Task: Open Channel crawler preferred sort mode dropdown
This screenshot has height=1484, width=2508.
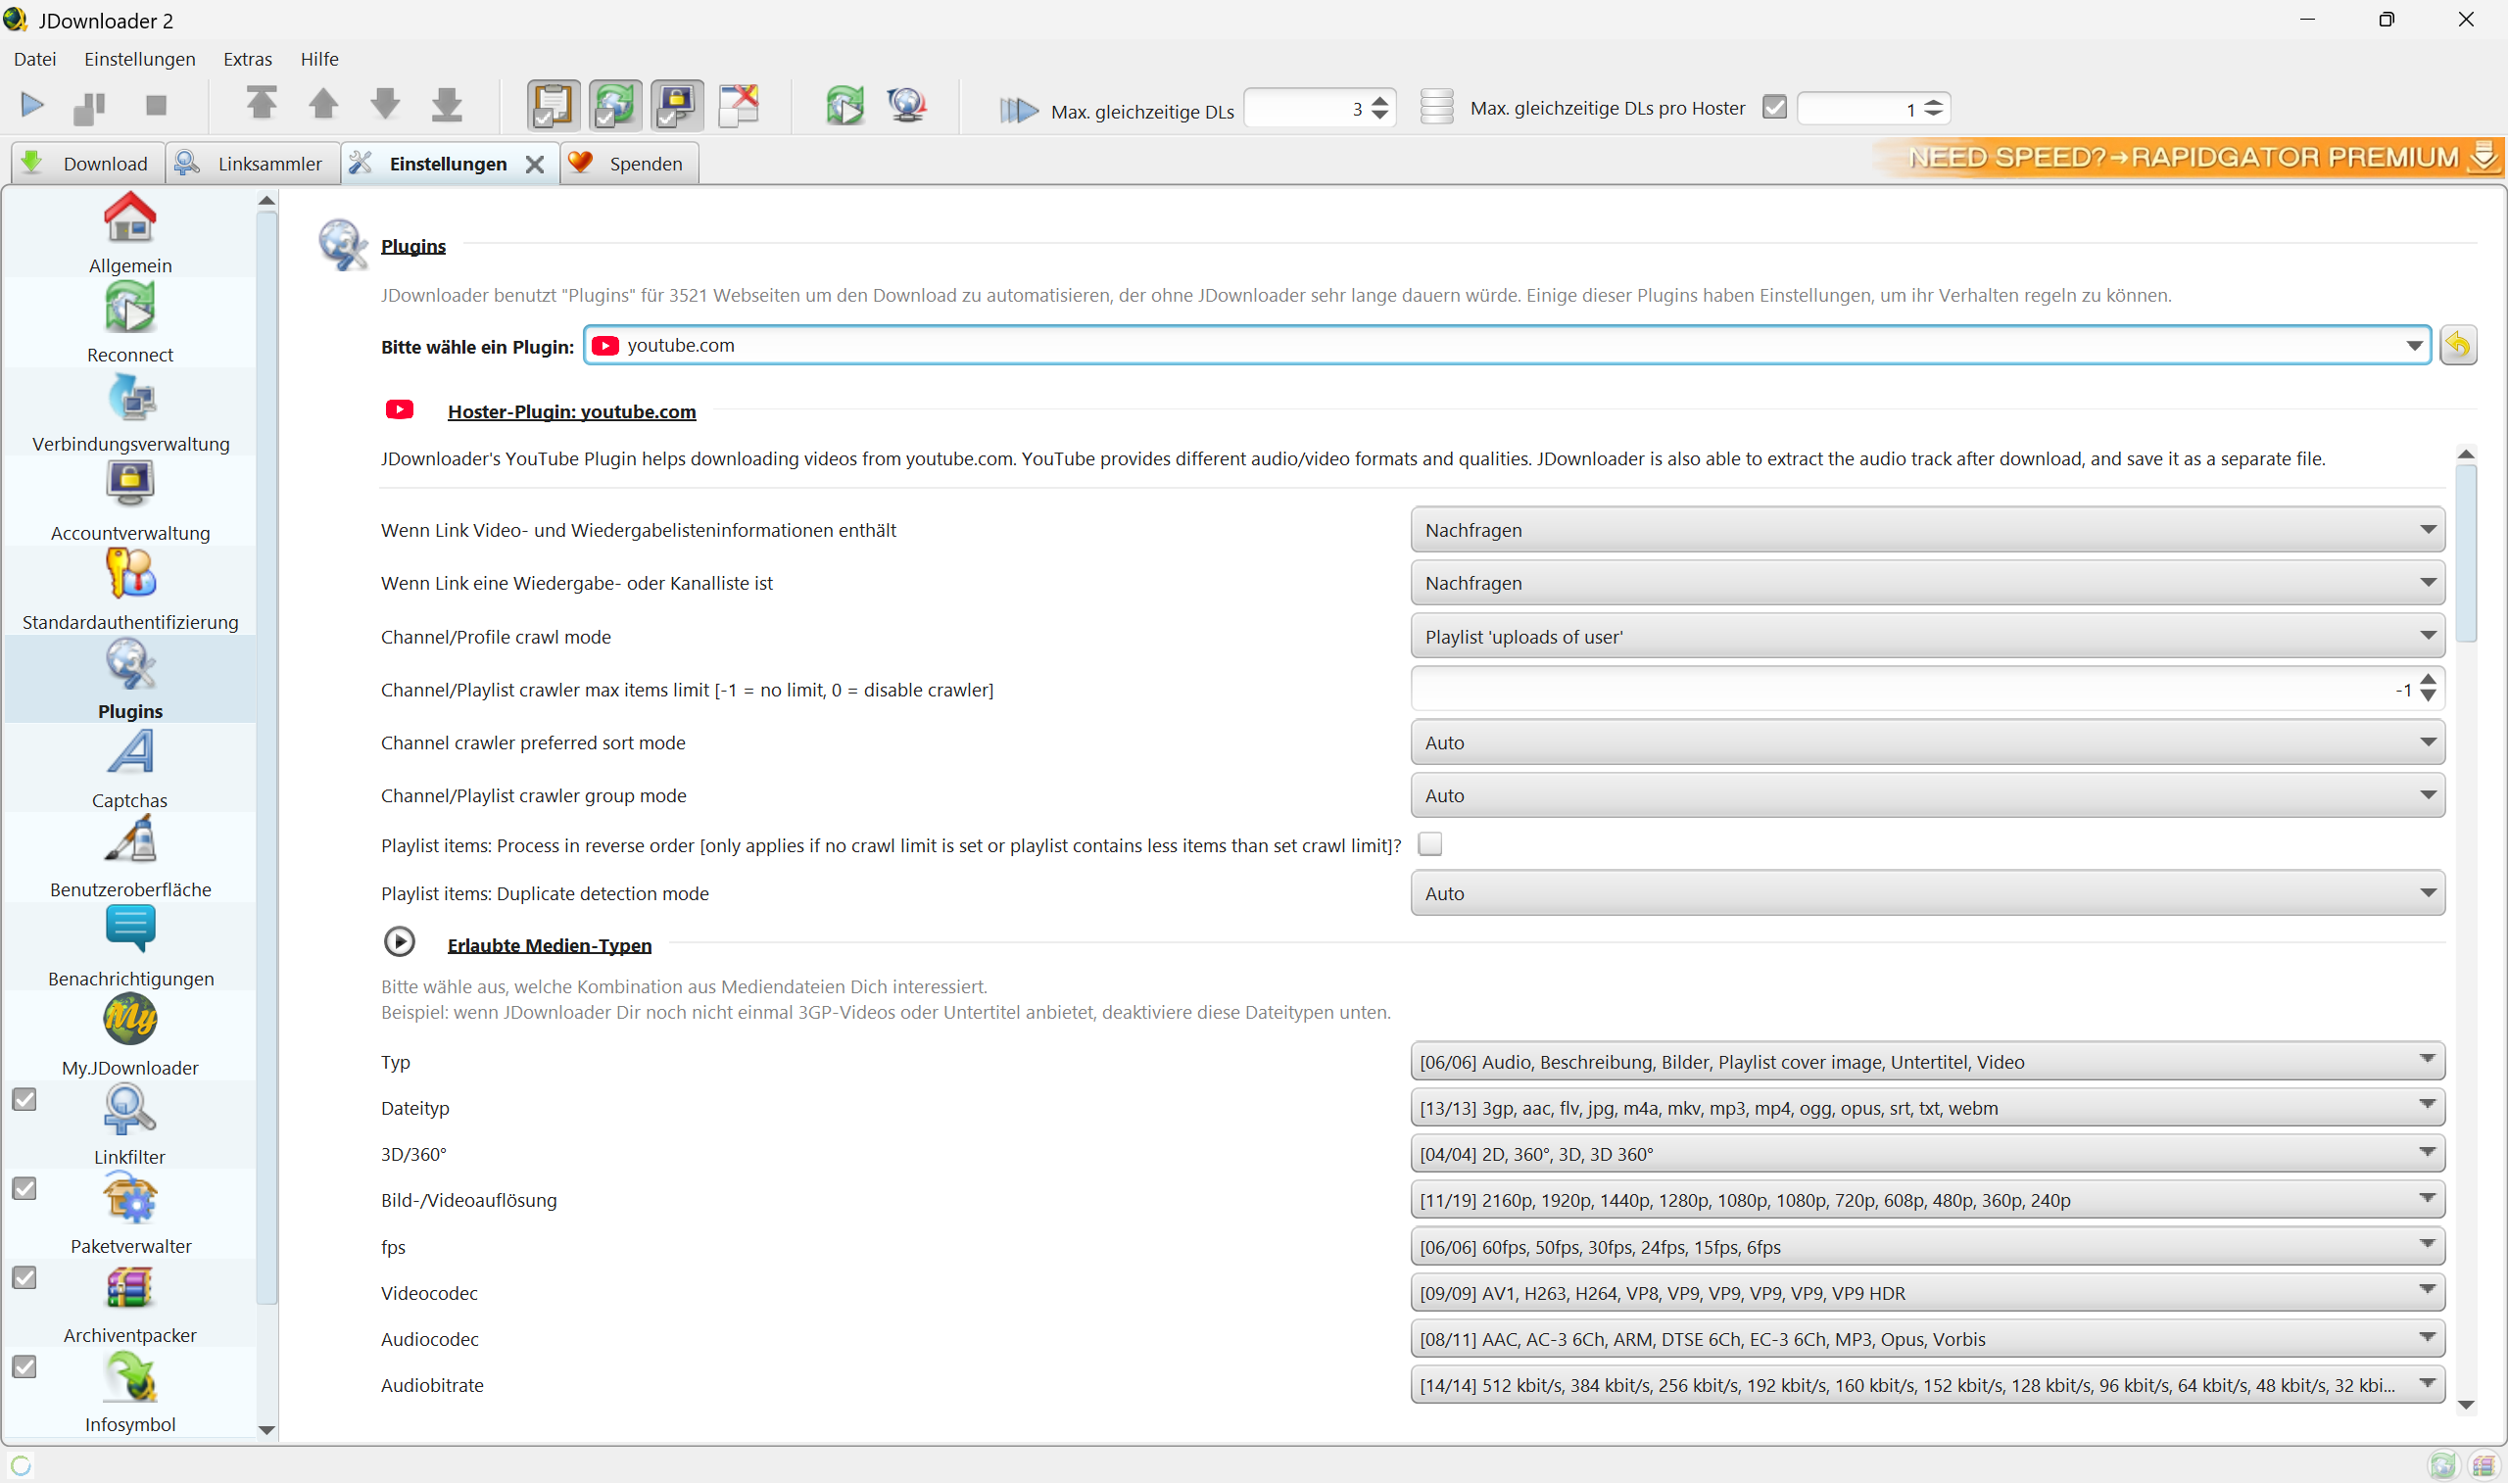Action: pos(1927,742)
